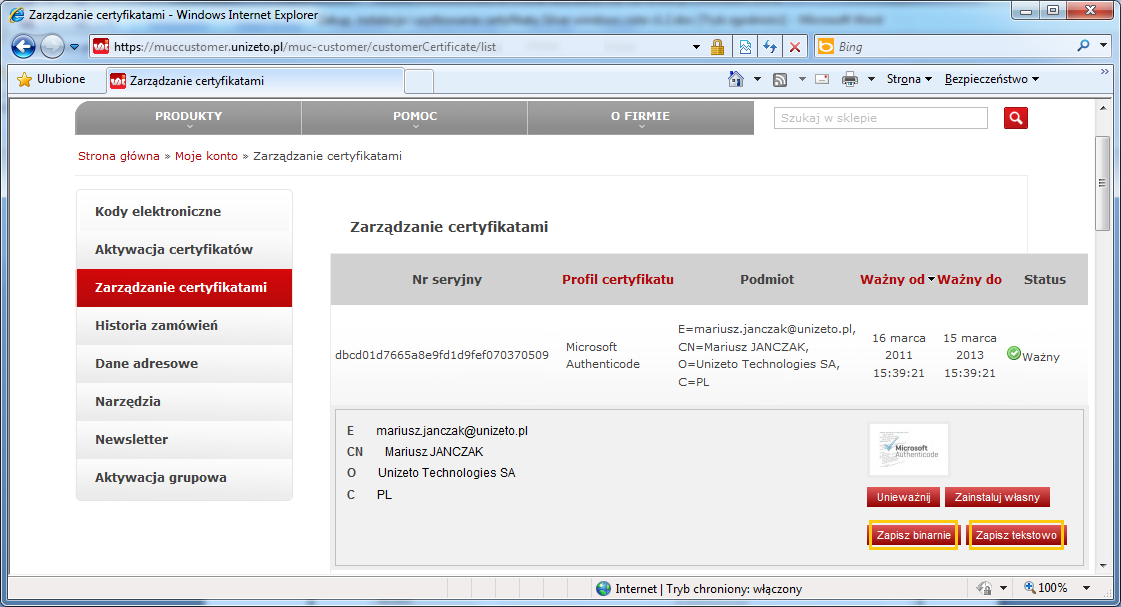Open Narzędzia in the sidebar
The height and width of the screenshot is (607, 1121).
[184, 401]
